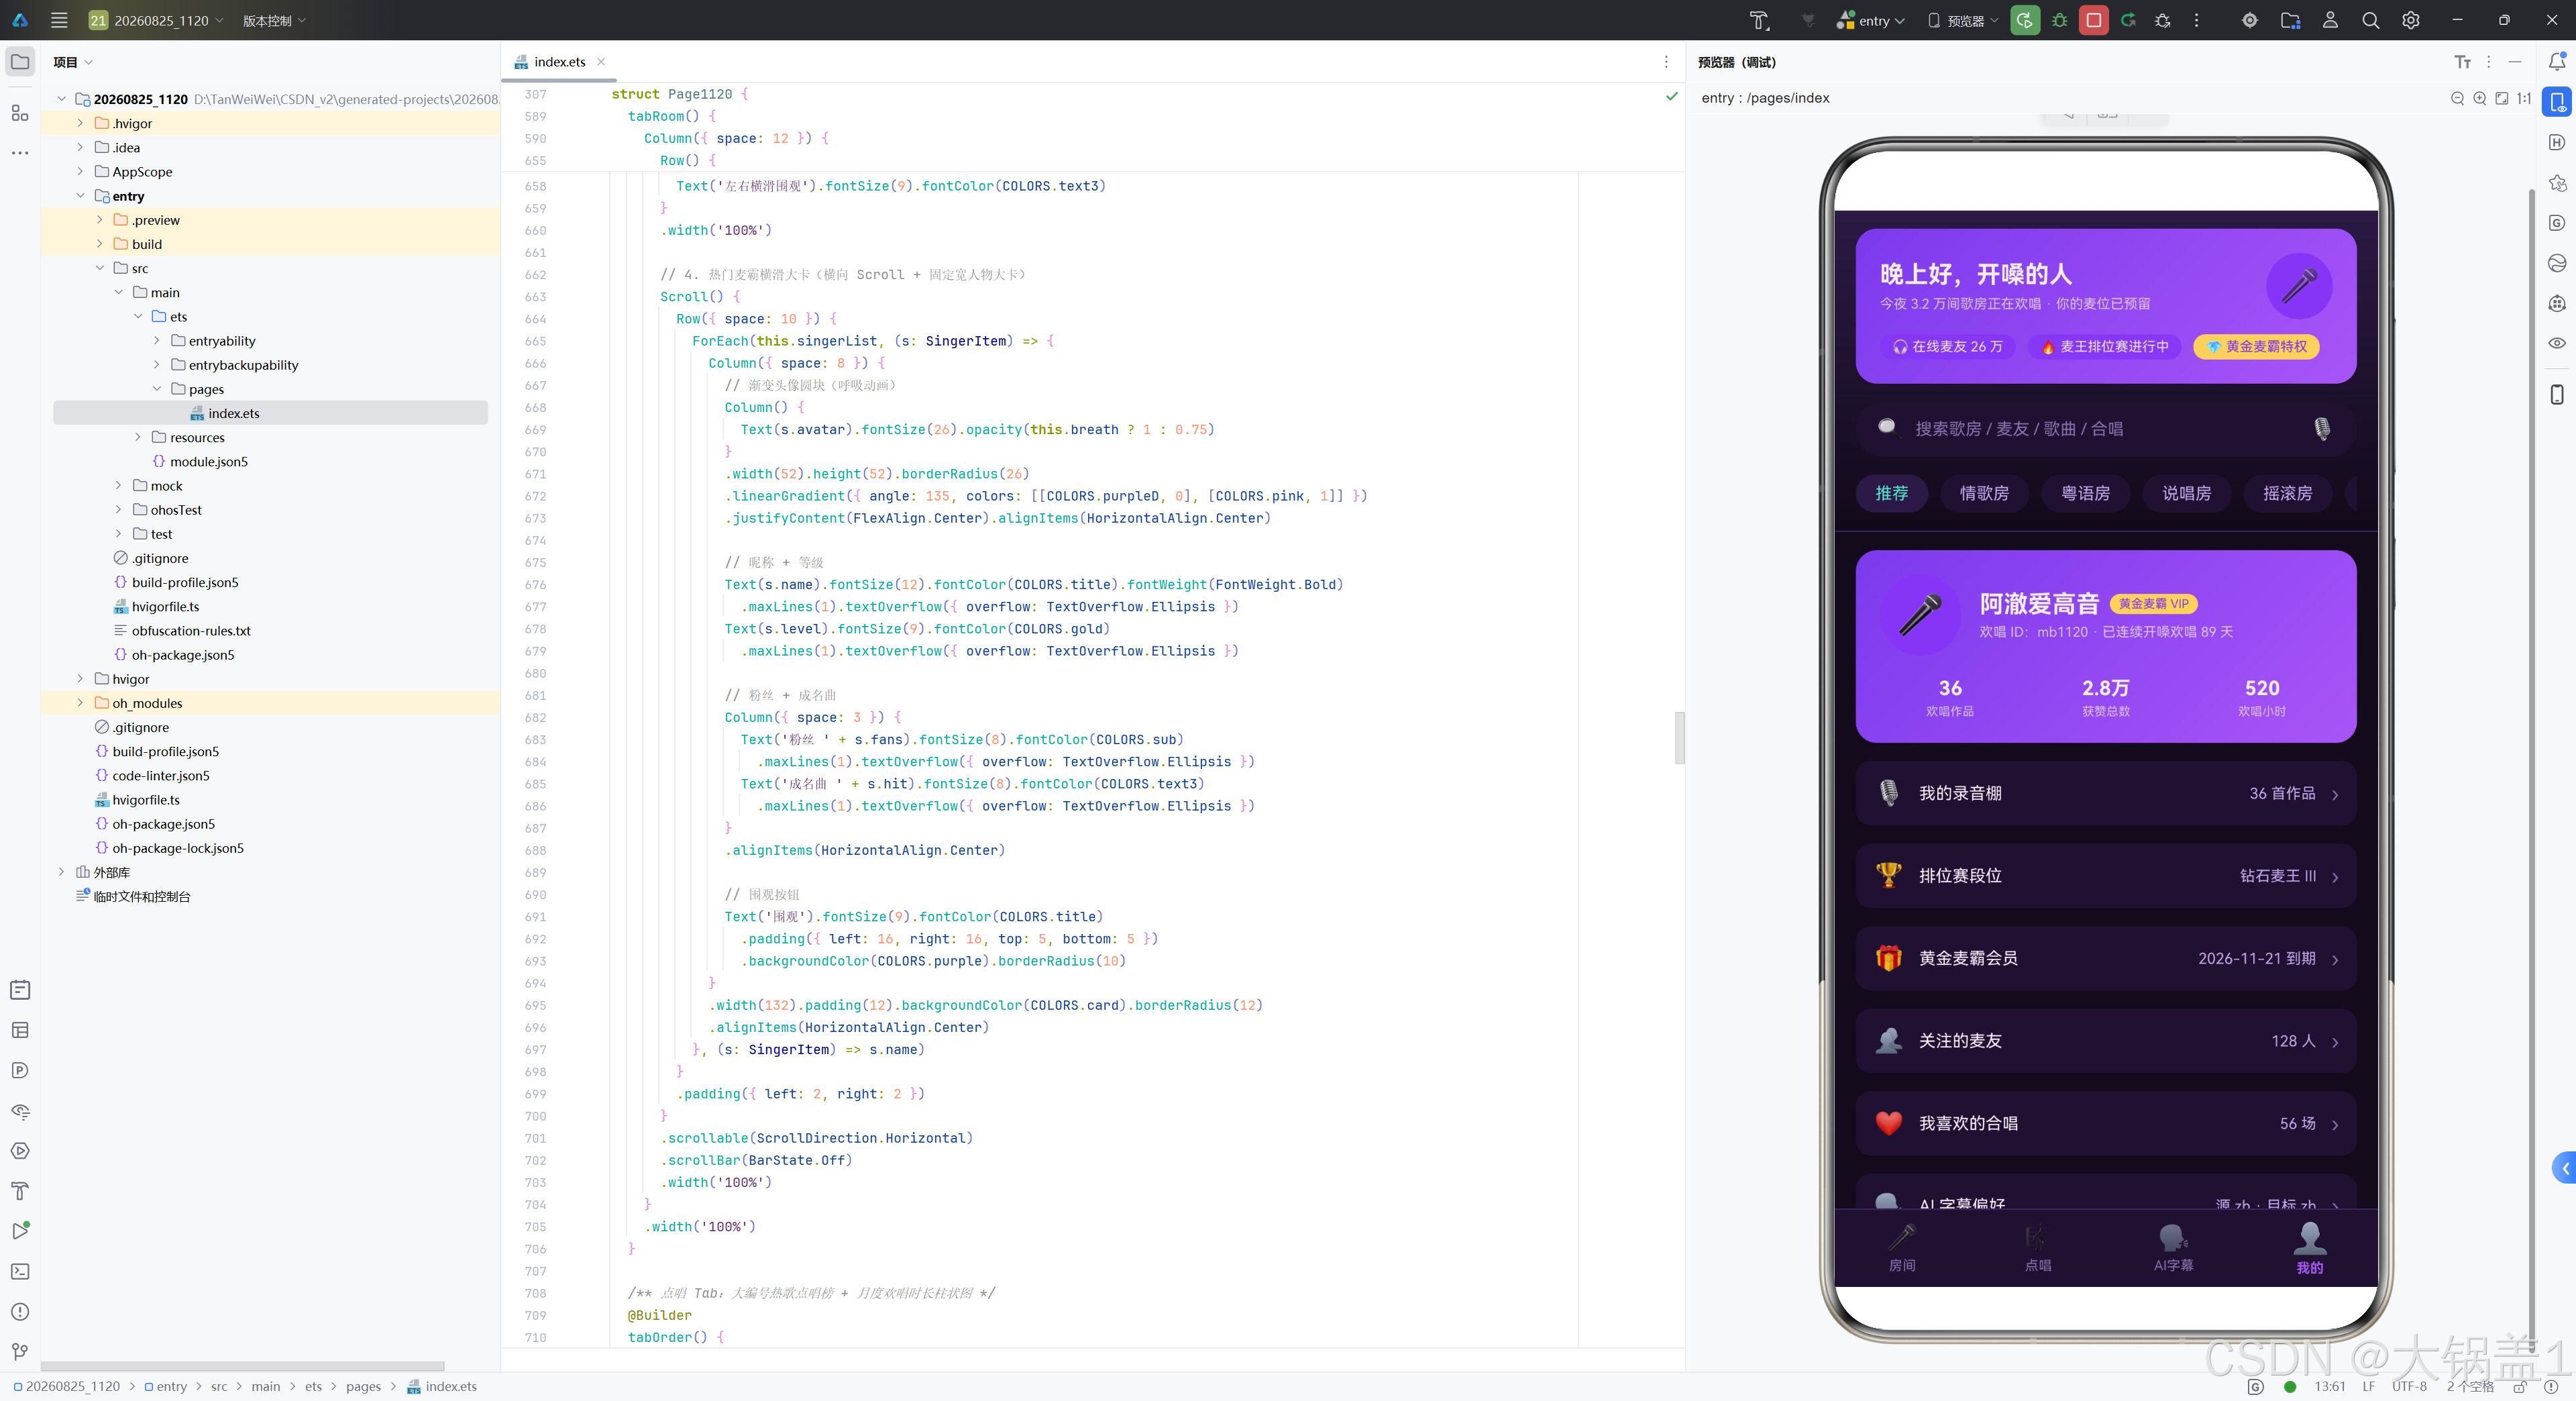Open the entry run configuration dropdown

click(x=1871, y=20)
